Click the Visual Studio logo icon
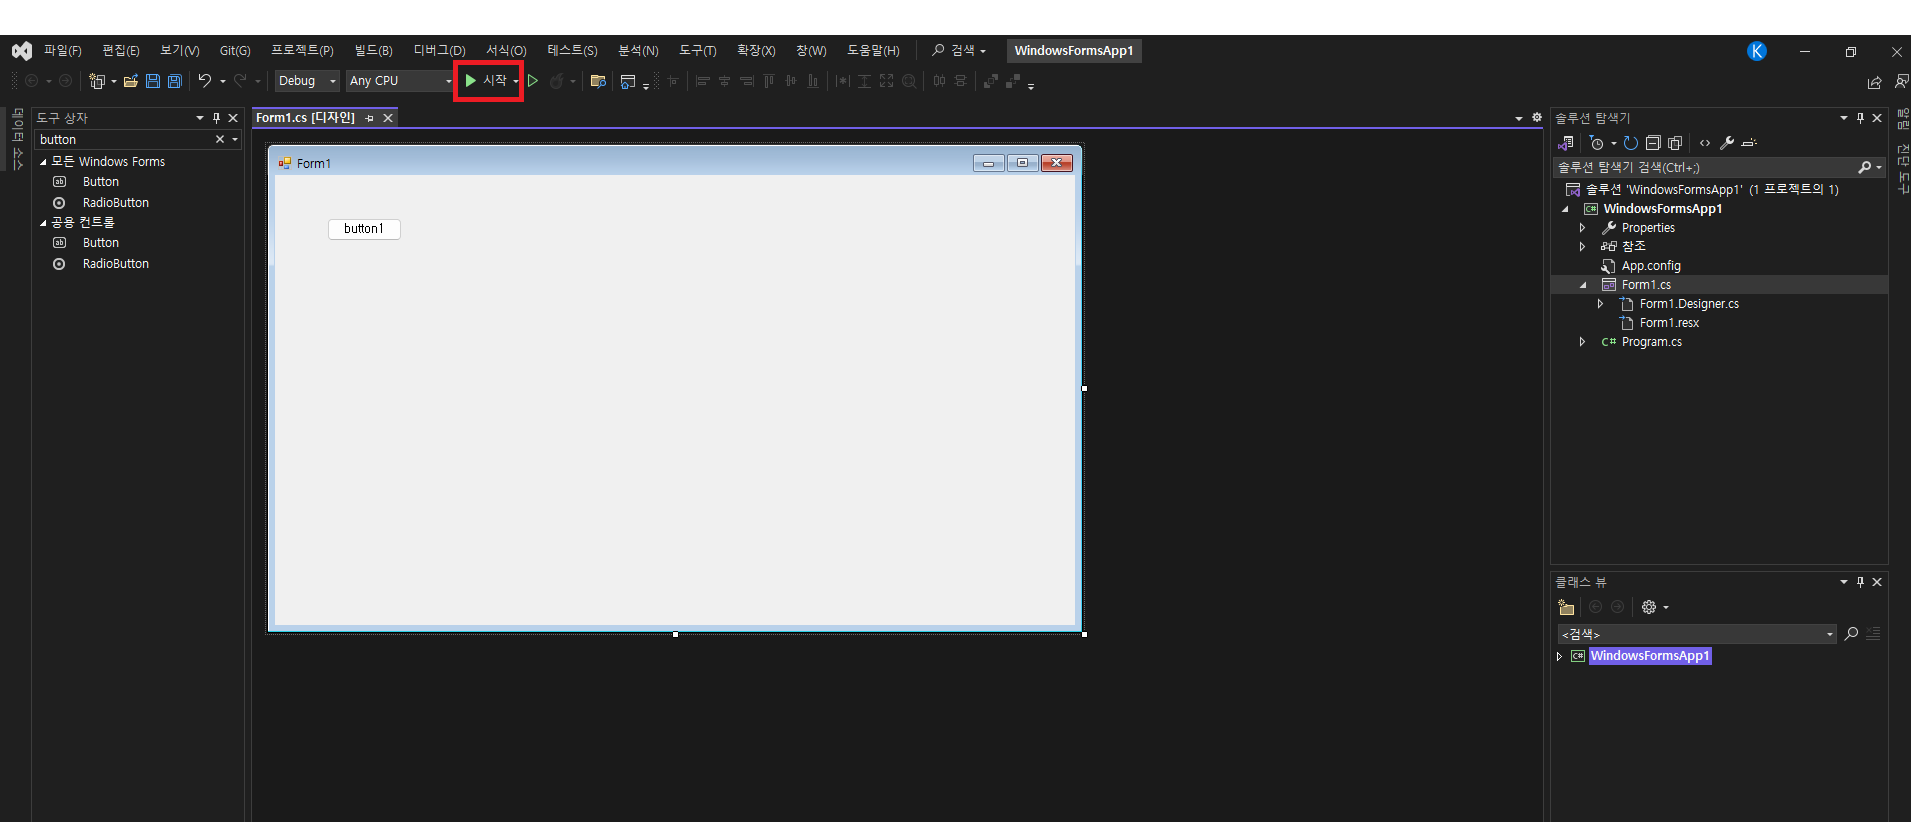Viewport: 1911px width, 822px height. point(22,51)
